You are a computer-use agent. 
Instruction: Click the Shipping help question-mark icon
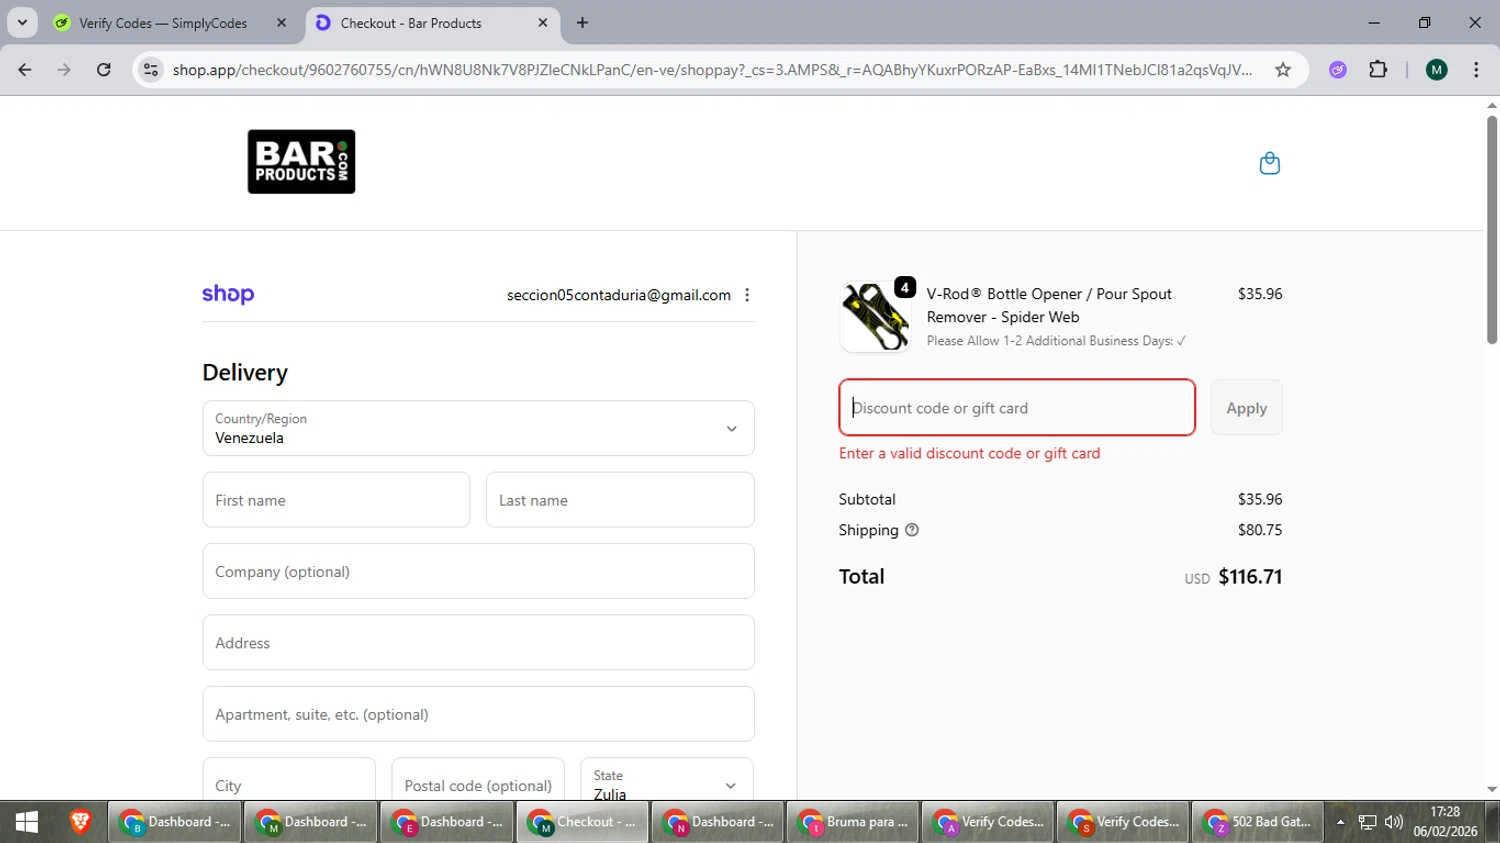[912, 530]
